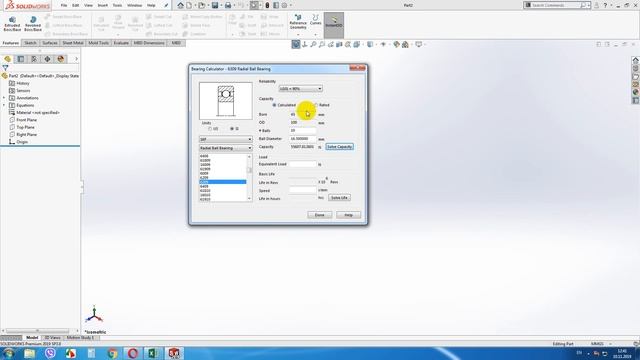Image resolution: width=640 pixels, height=360 pixels.
Task: Switch to the PropertyManager tab icon
Action: [21, 59]
